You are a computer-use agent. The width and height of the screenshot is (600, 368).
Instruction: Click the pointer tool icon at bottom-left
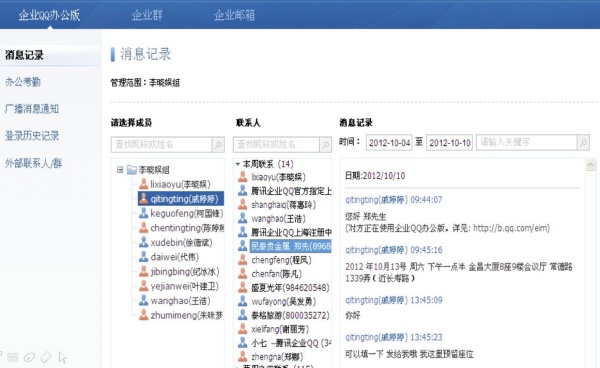pyautogui.click(x=63, y=357)
